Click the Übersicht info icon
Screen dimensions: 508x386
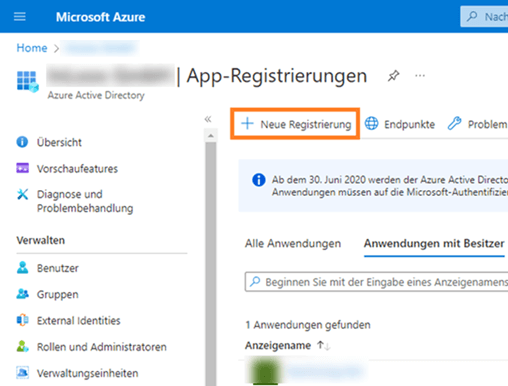click(22, 142)
